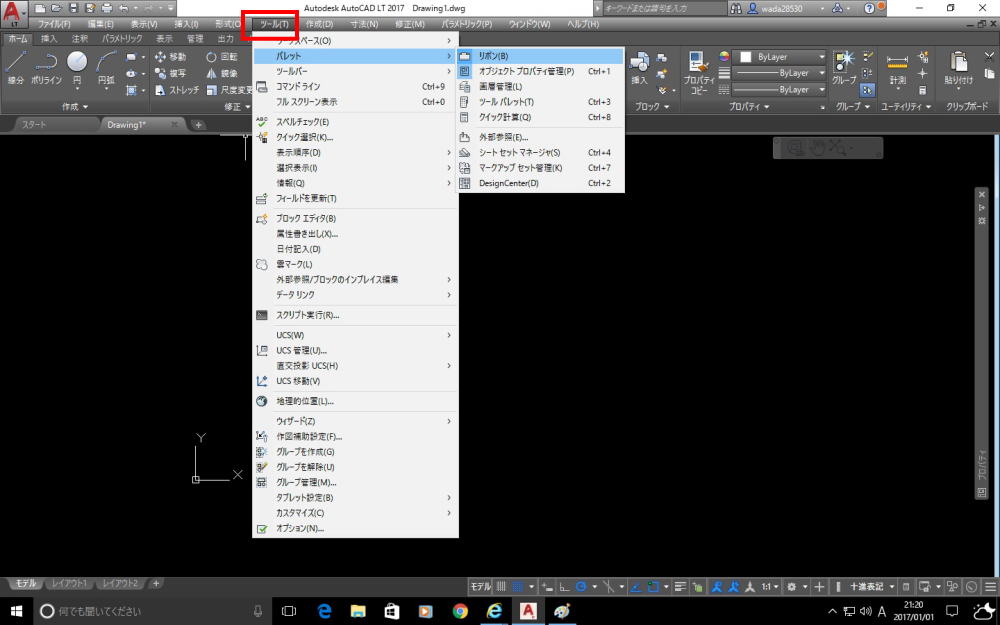Image resolution: width=1000 pixels, height=625 pixels.
Task: Click the Save icon in quick access toolbar
Action: (73, 8)
